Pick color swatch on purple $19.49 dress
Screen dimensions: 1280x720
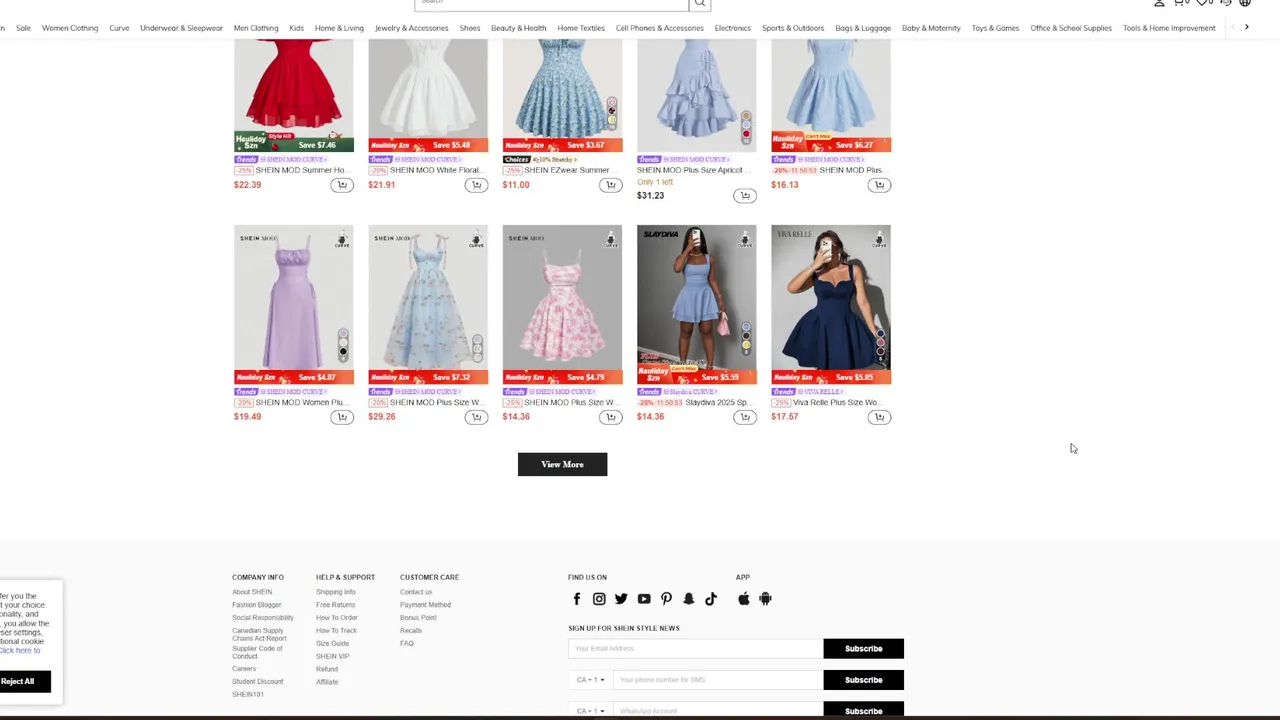pyautogui.click(x=343, y=343)
